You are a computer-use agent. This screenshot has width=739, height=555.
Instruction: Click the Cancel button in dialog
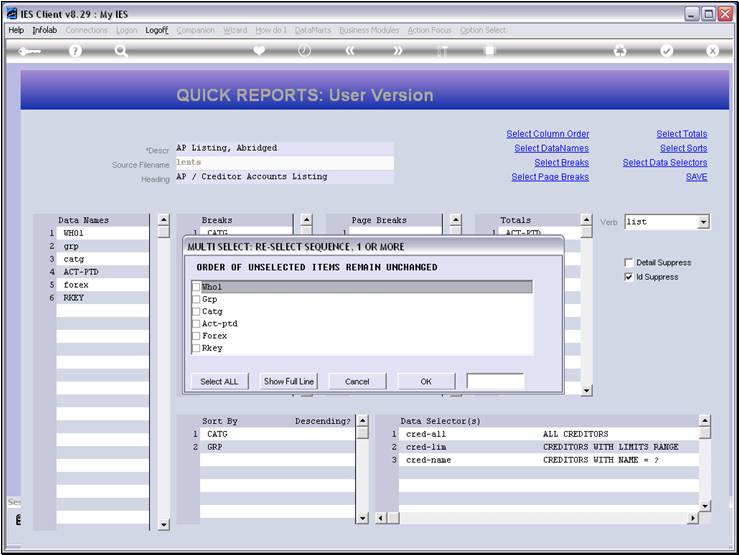pyautogui.click(x=357, y=381)
